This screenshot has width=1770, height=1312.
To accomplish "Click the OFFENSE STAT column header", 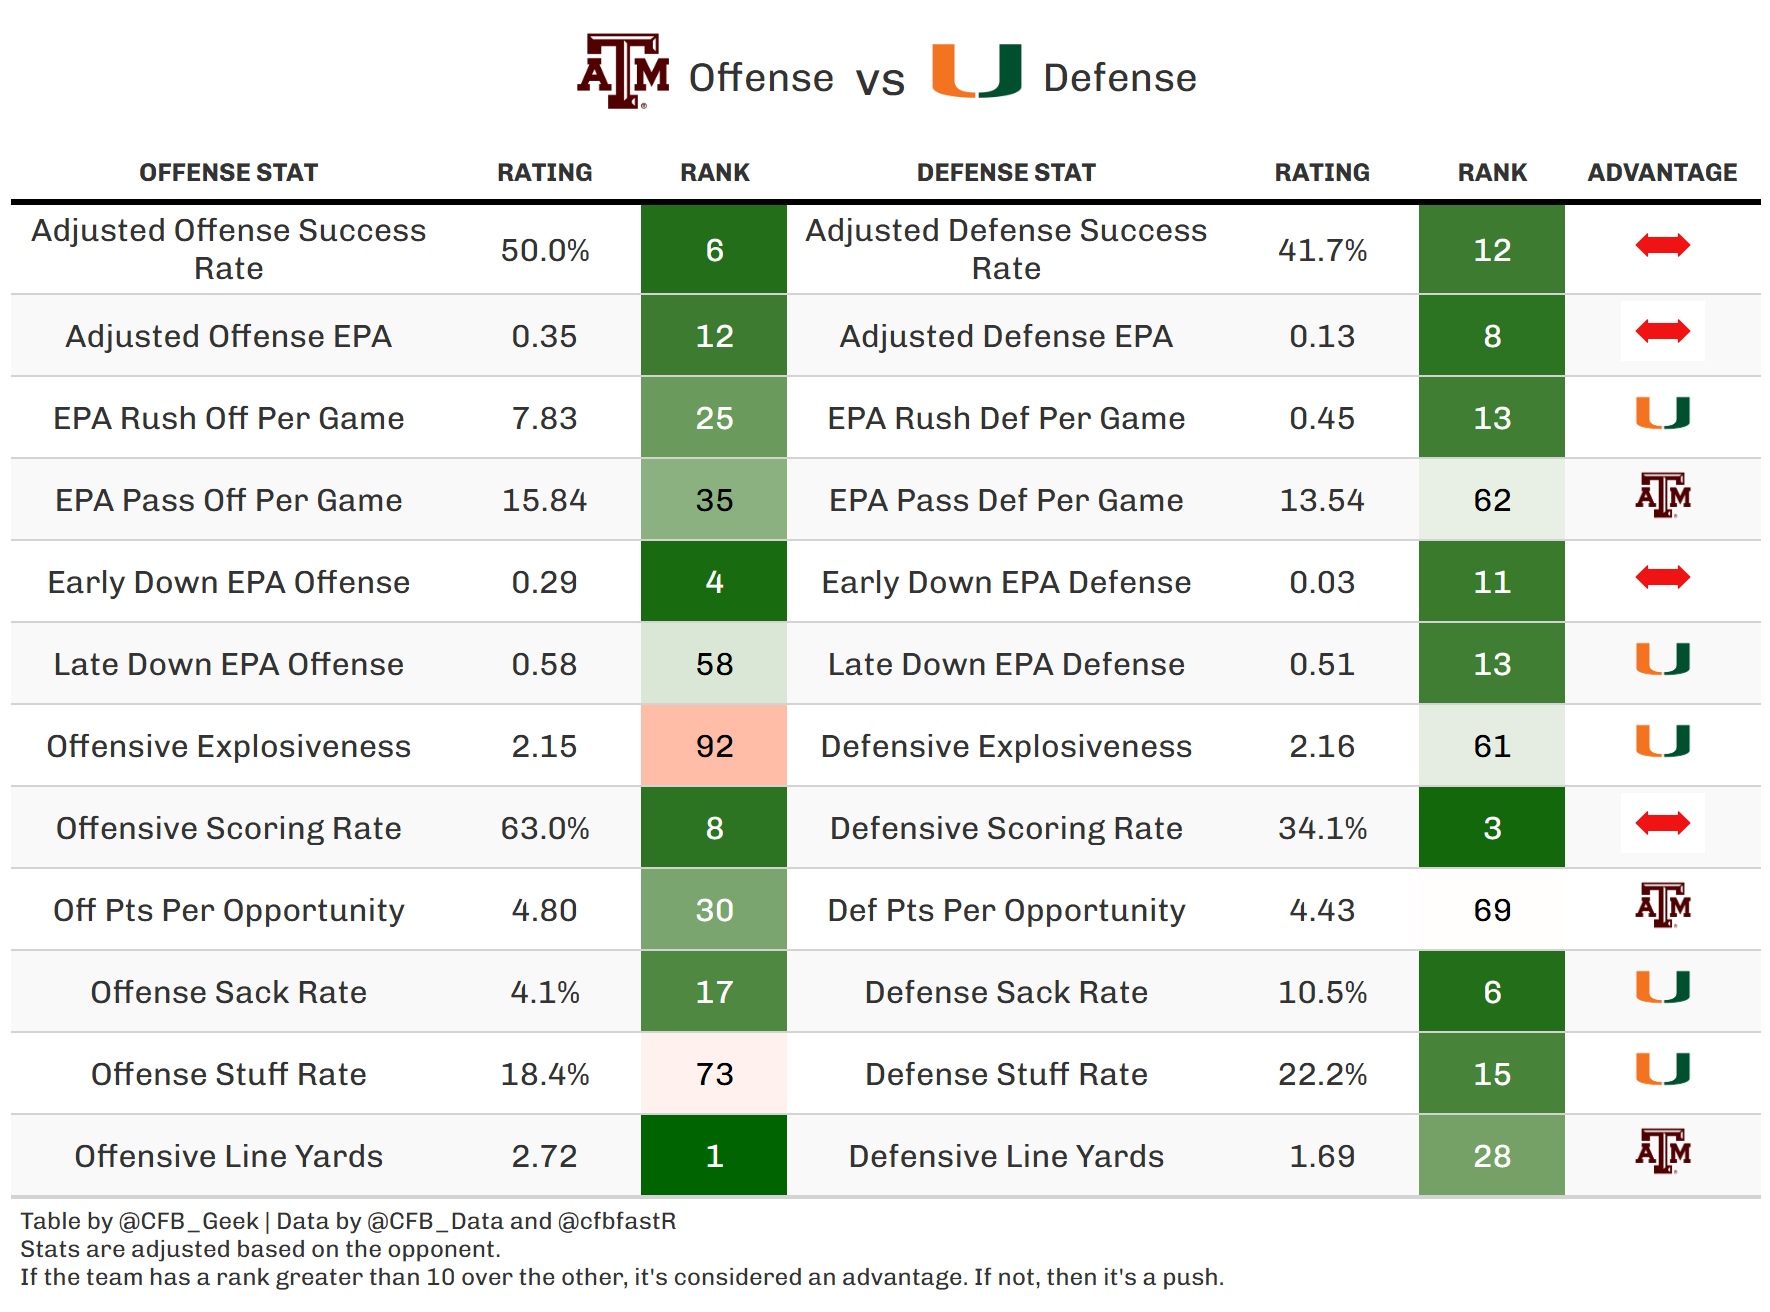I will coord(228,172).
